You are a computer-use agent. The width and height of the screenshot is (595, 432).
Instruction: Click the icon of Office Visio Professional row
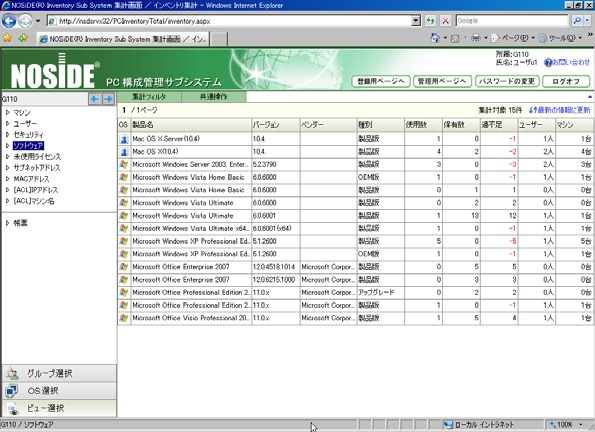(x=124, y=318)
